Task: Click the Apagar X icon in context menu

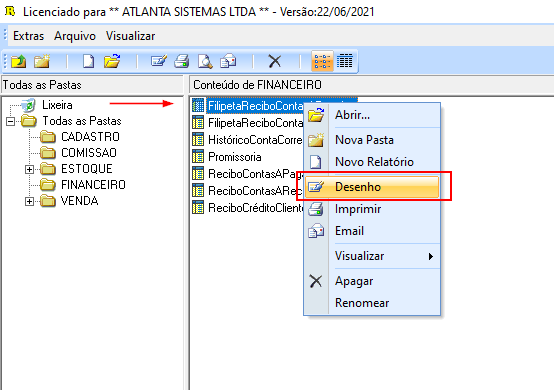Action: 316,281
